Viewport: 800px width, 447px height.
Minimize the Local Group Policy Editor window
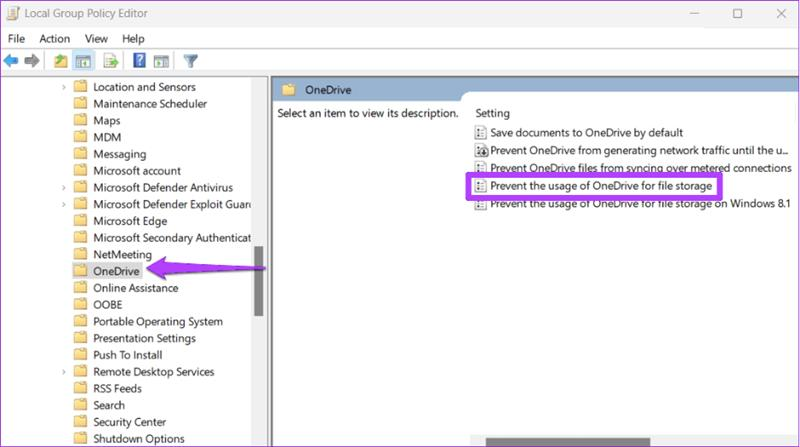(695, 14)
